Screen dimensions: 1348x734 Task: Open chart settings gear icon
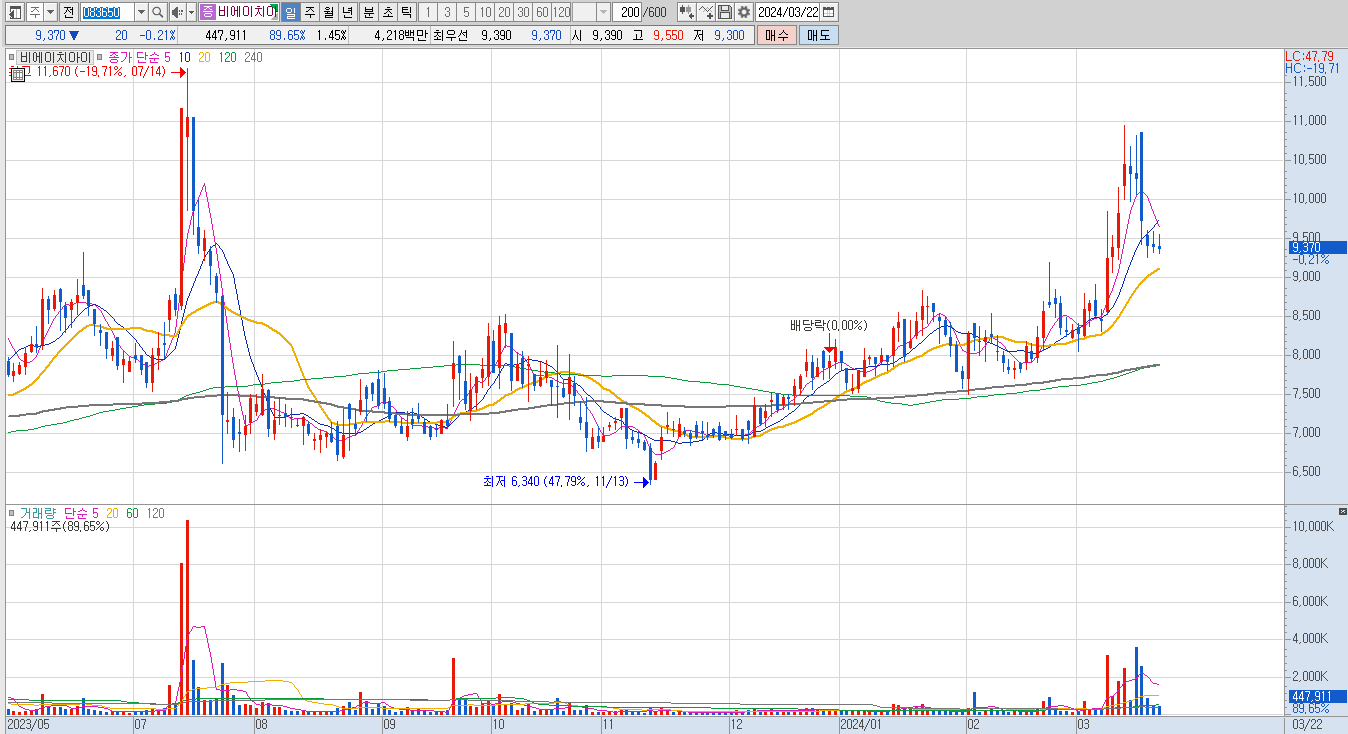(x=743, y=12)
